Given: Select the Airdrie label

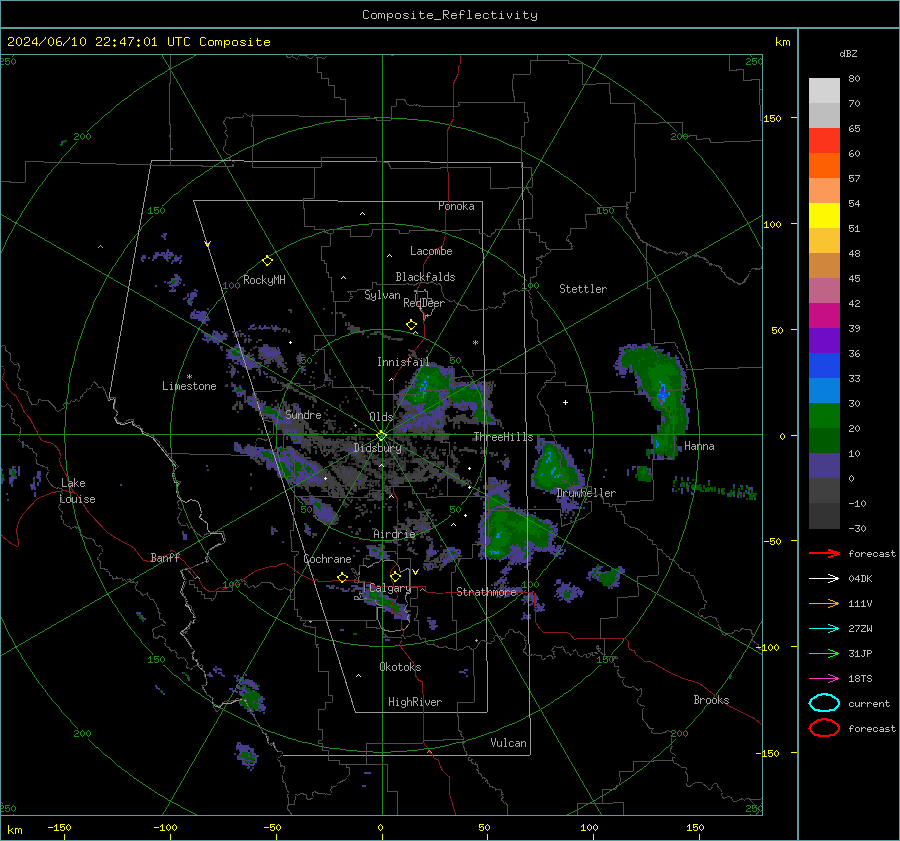Looking at the screenshot, I should [394, 534].
